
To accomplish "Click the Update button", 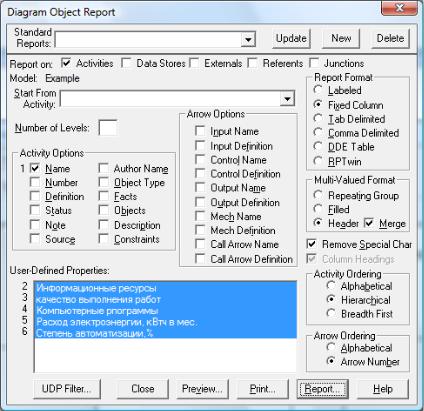I will coord(291,38).
